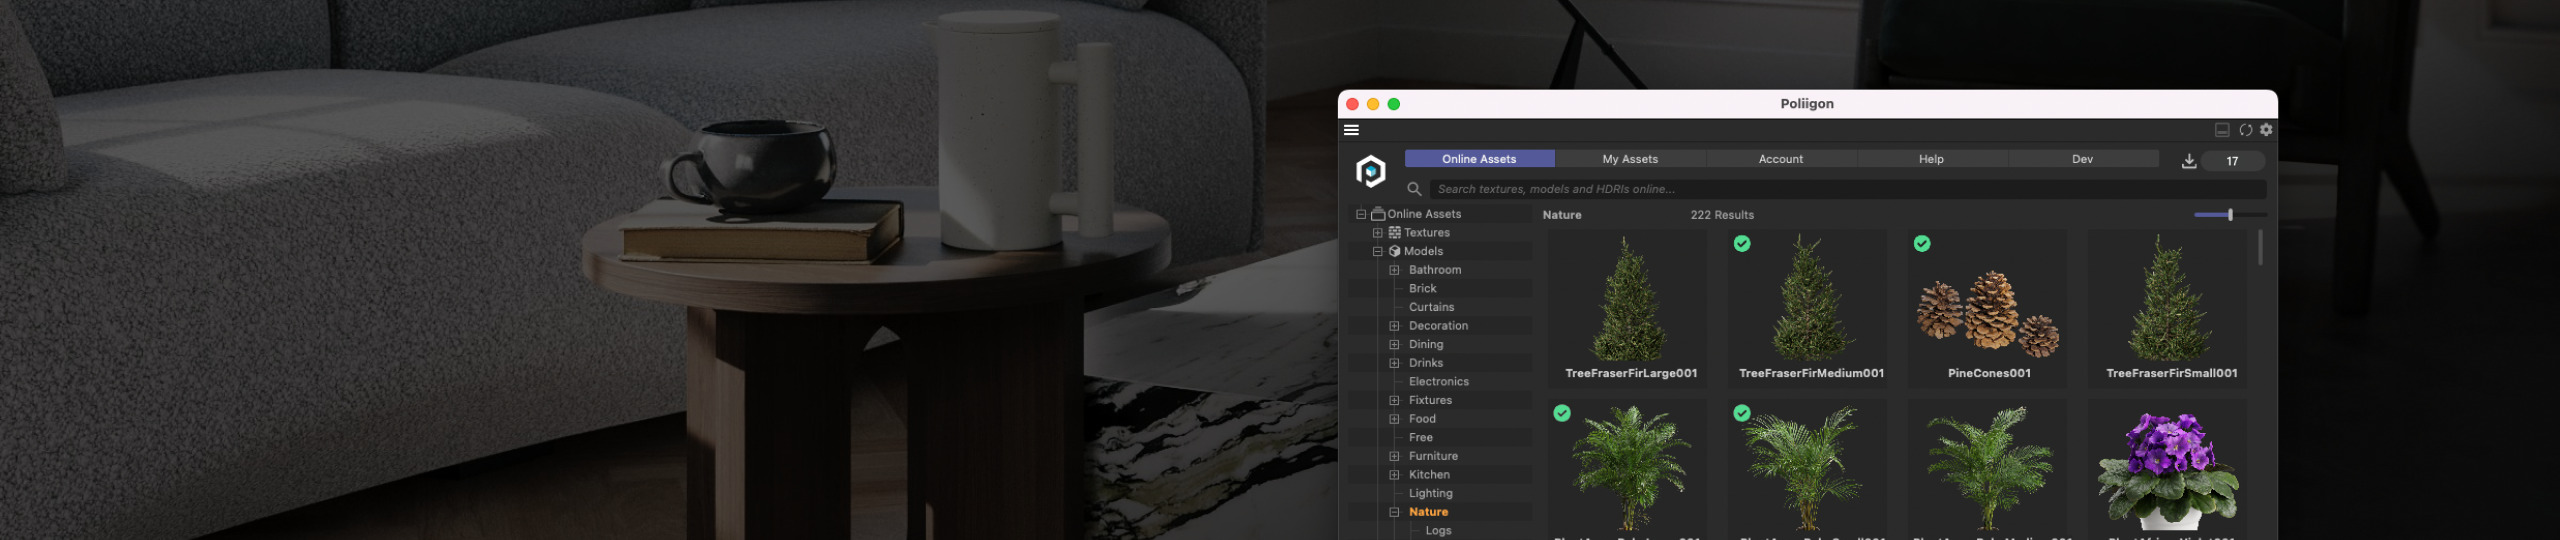Screen dimensions: 2560x540
Task: Click the dock panel layout icon
Action: point(2222,130)
